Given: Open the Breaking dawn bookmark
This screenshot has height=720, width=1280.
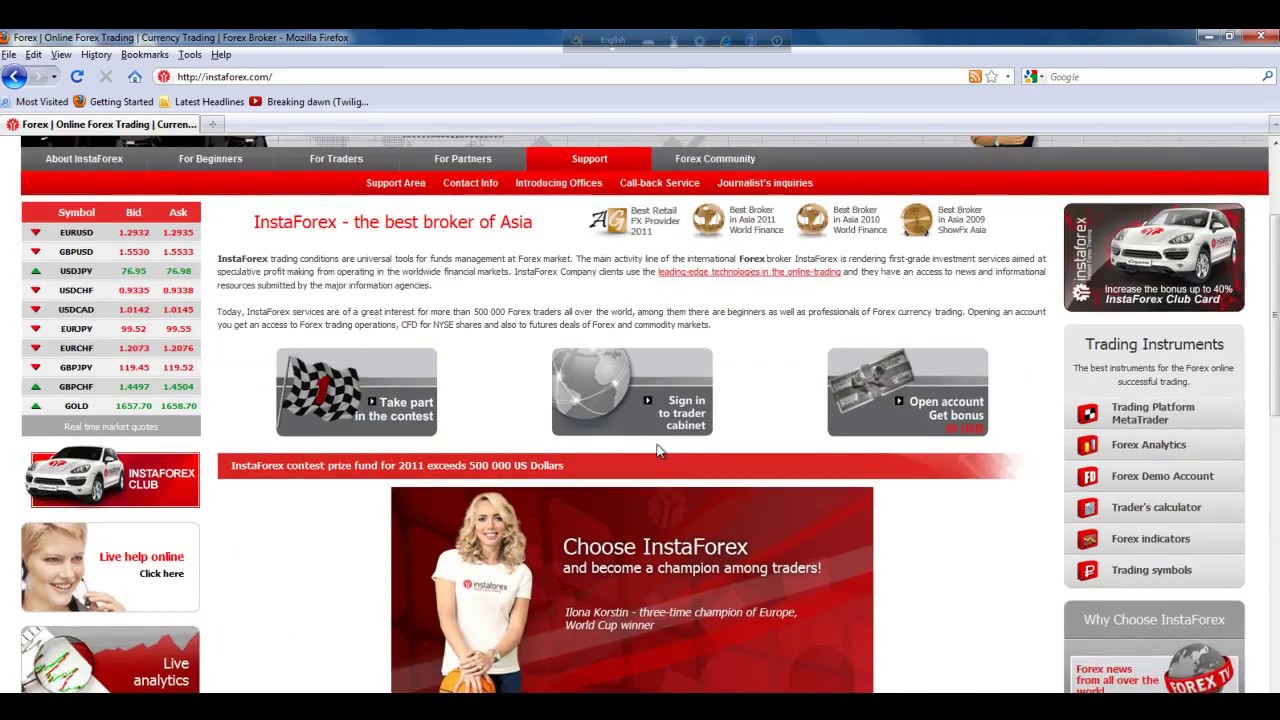Looking at the screenshot, I should coord(309,102).
